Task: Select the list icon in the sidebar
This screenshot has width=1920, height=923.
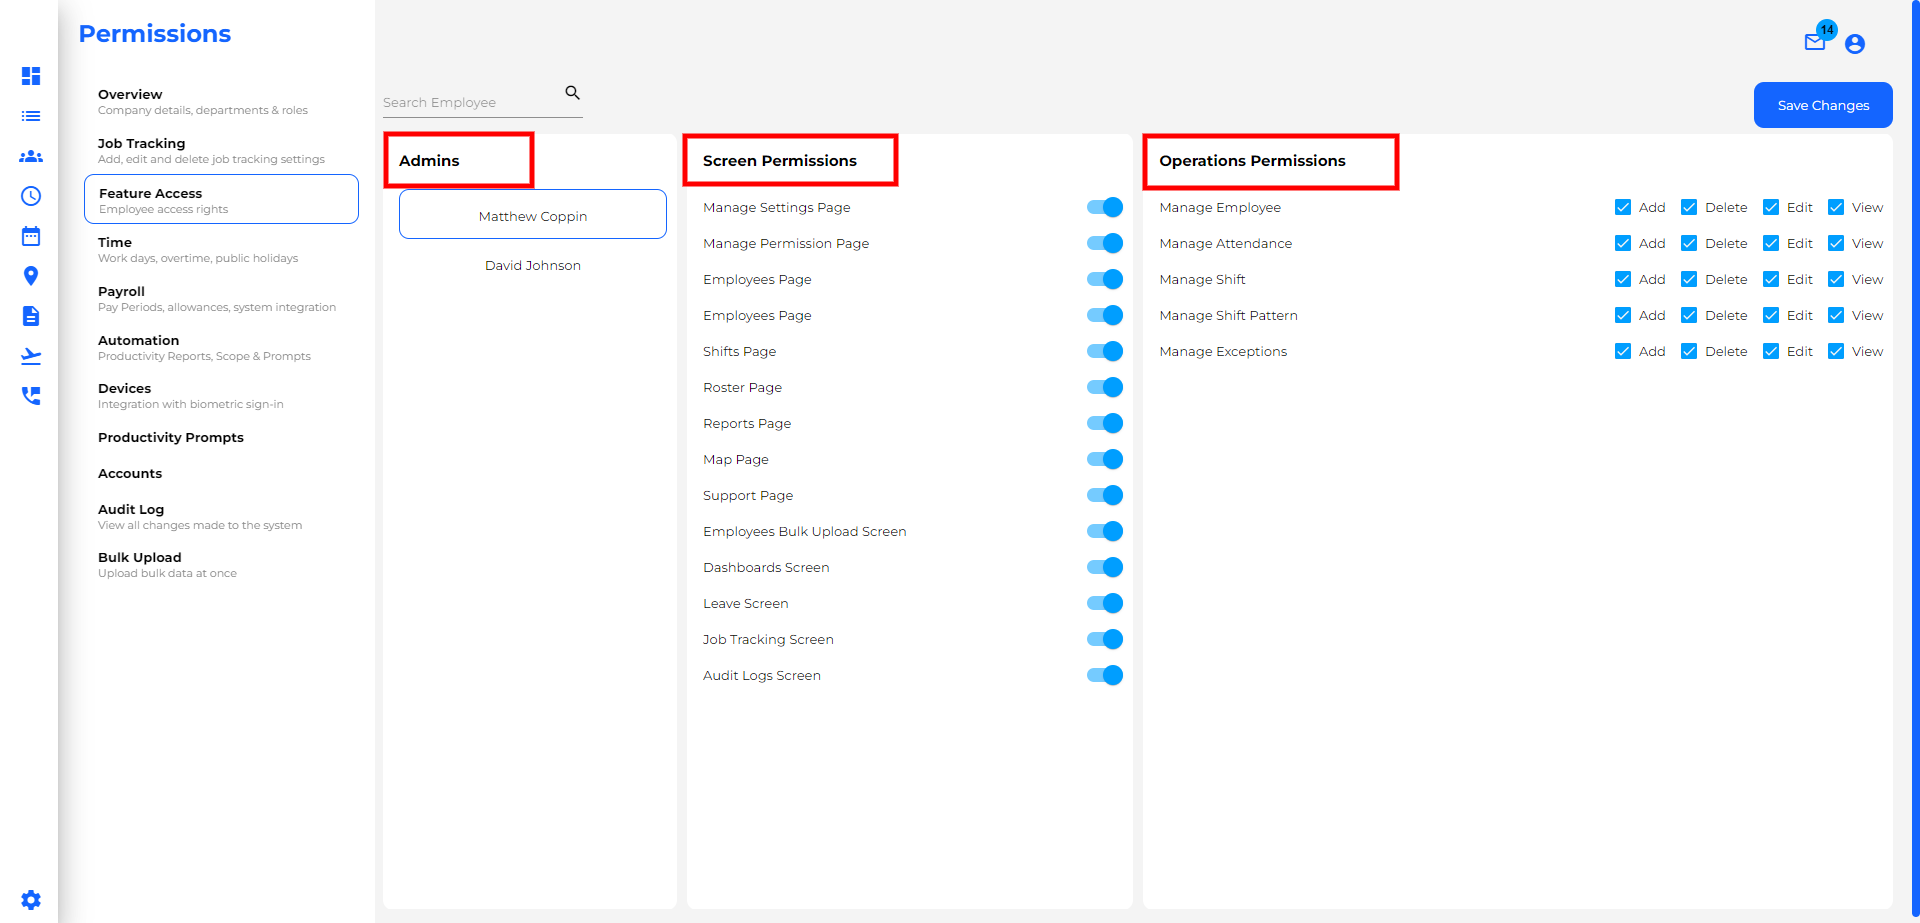Action: tap(31, 116)
